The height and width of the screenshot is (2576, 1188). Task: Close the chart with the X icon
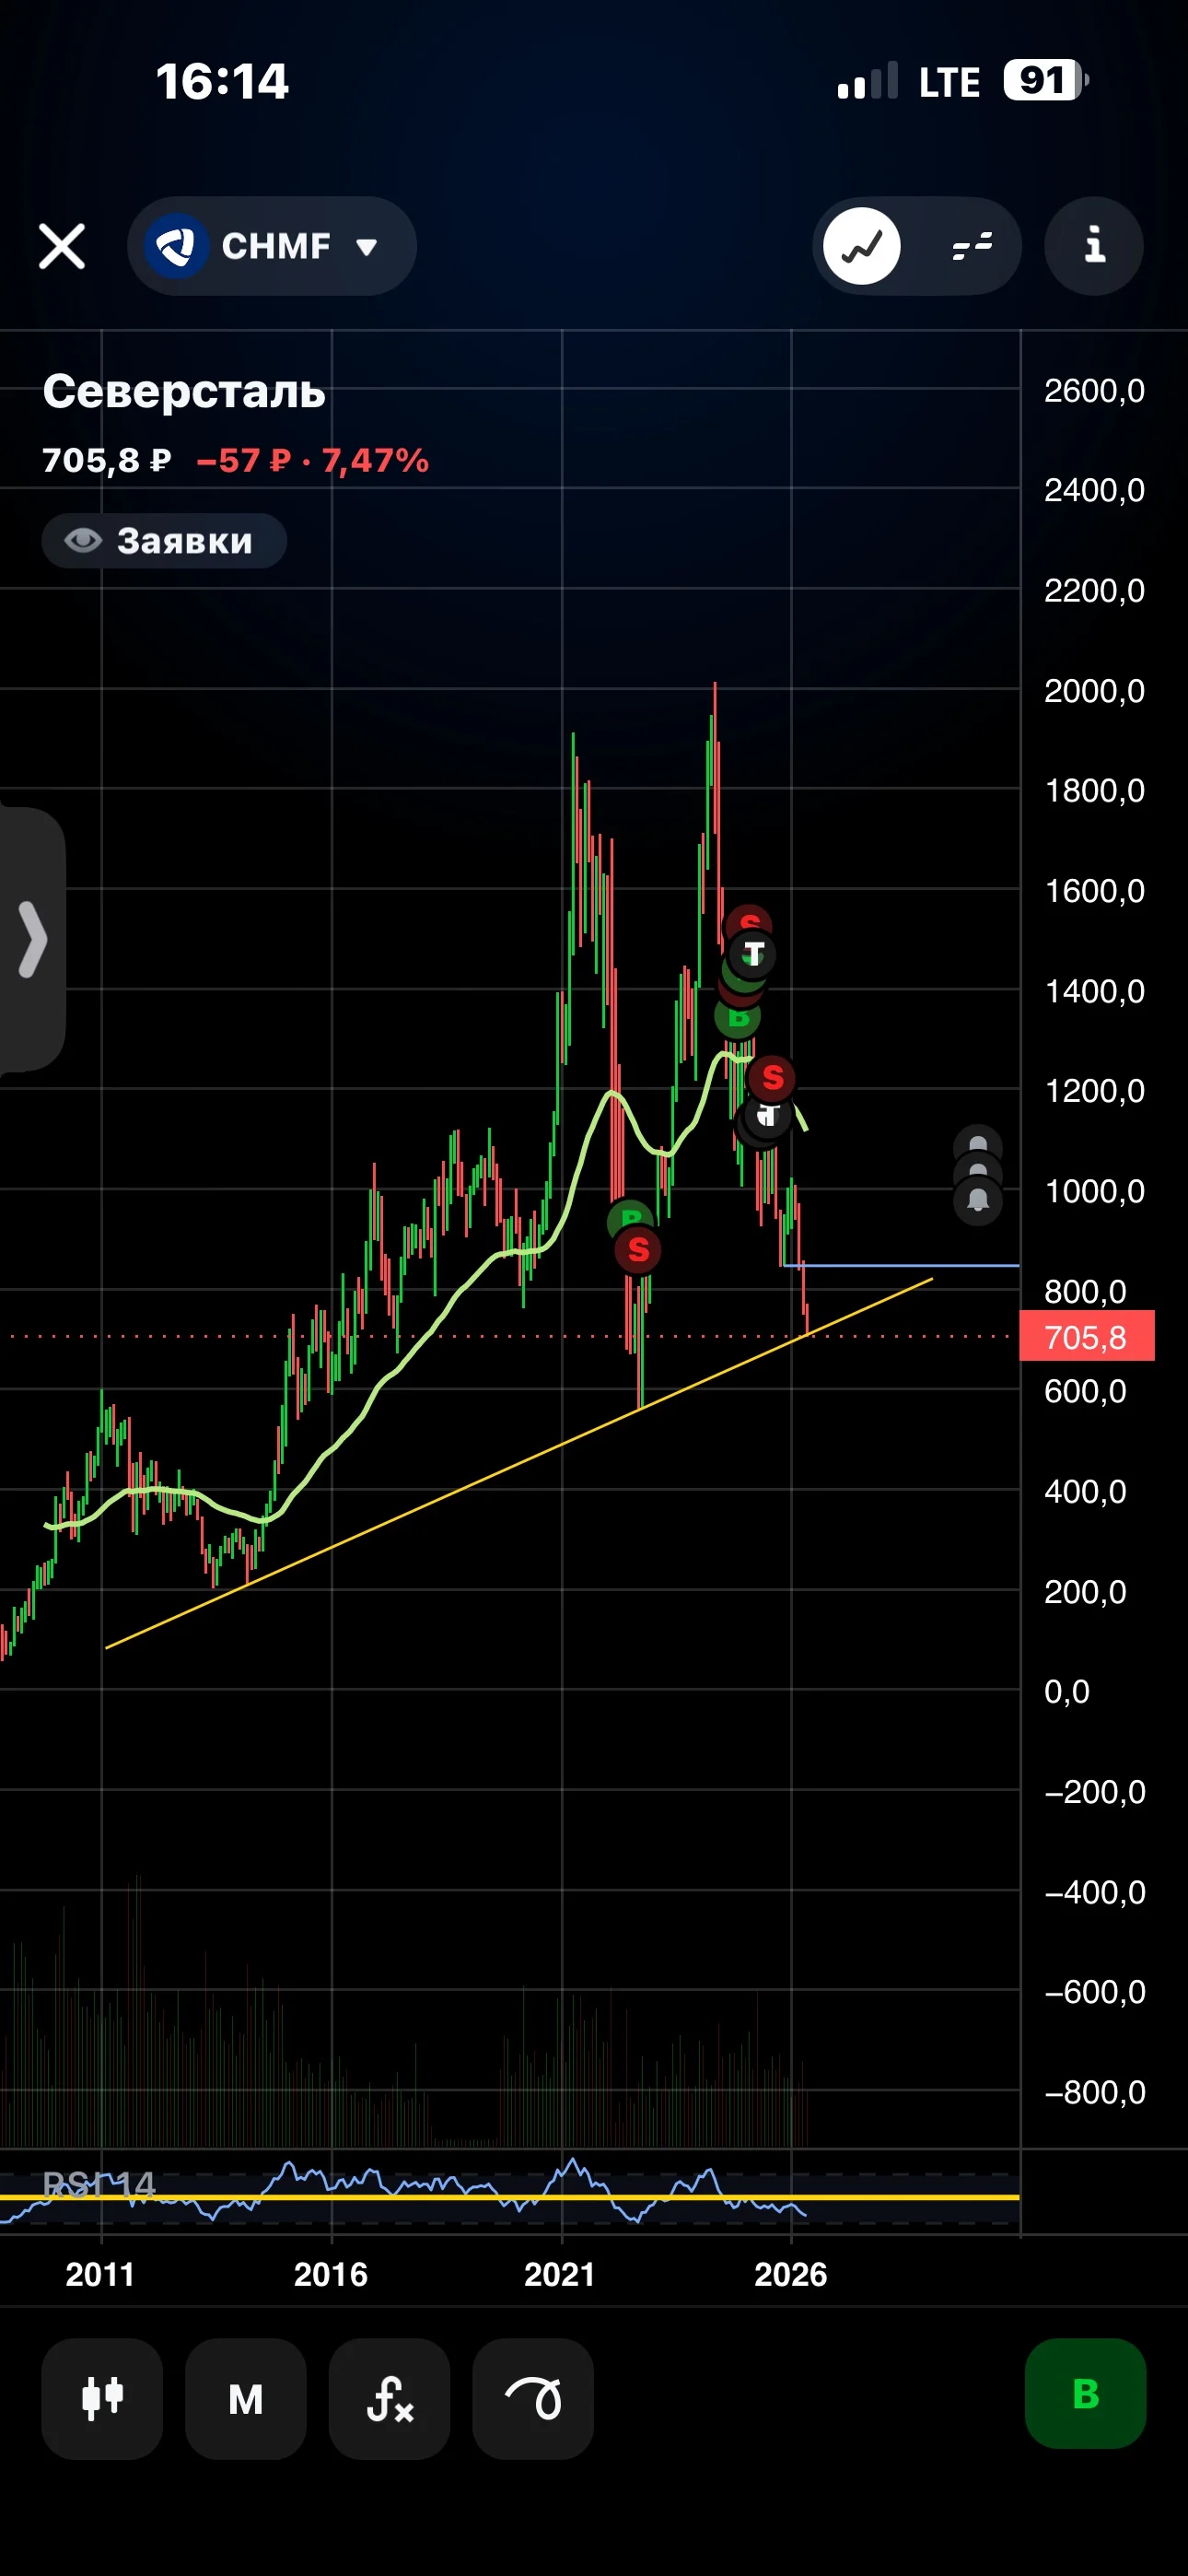61,246
